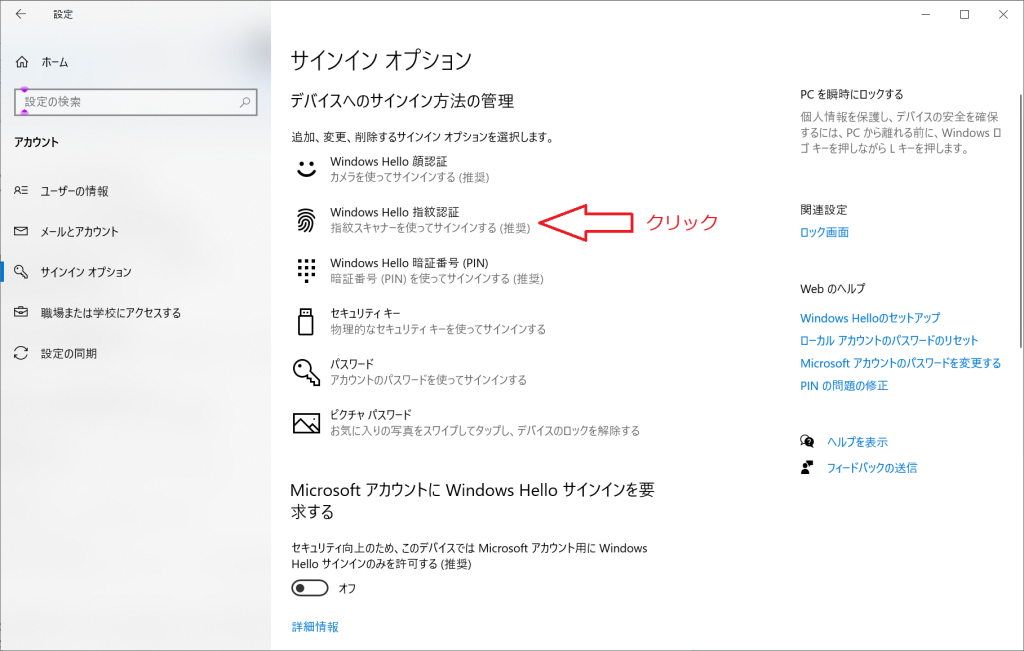Click the help chat bubble icon
Viewport: 1024px width, 651px height.
pos(807,441)
